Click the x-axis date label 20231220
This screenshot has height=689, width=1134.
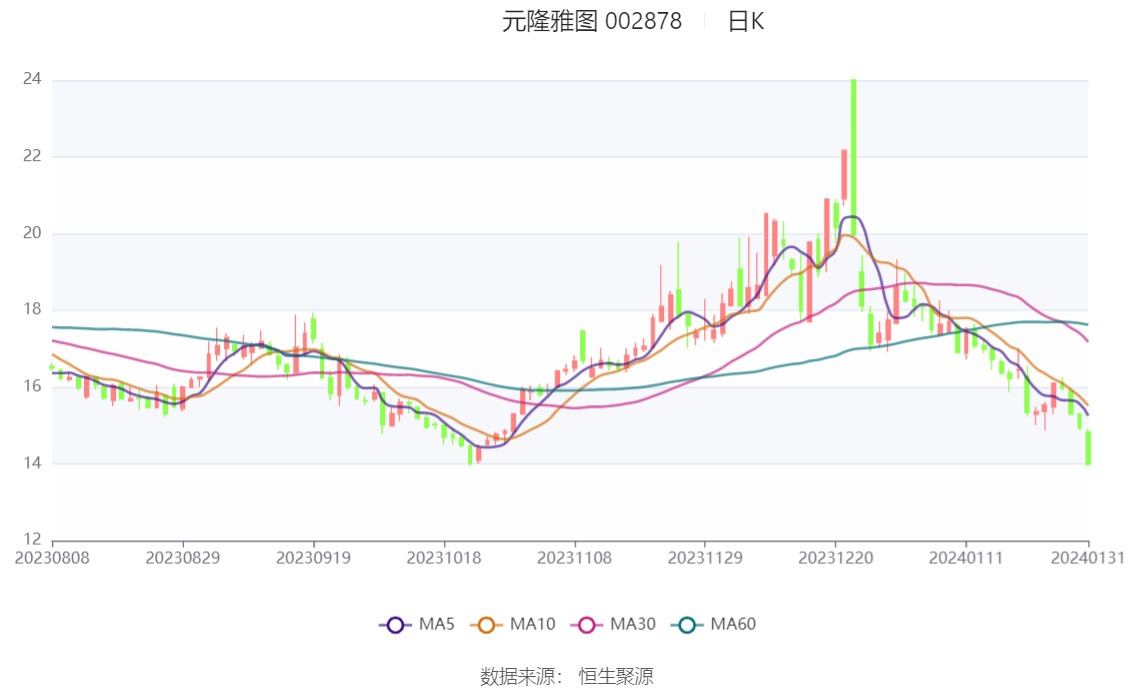point(835,558)
